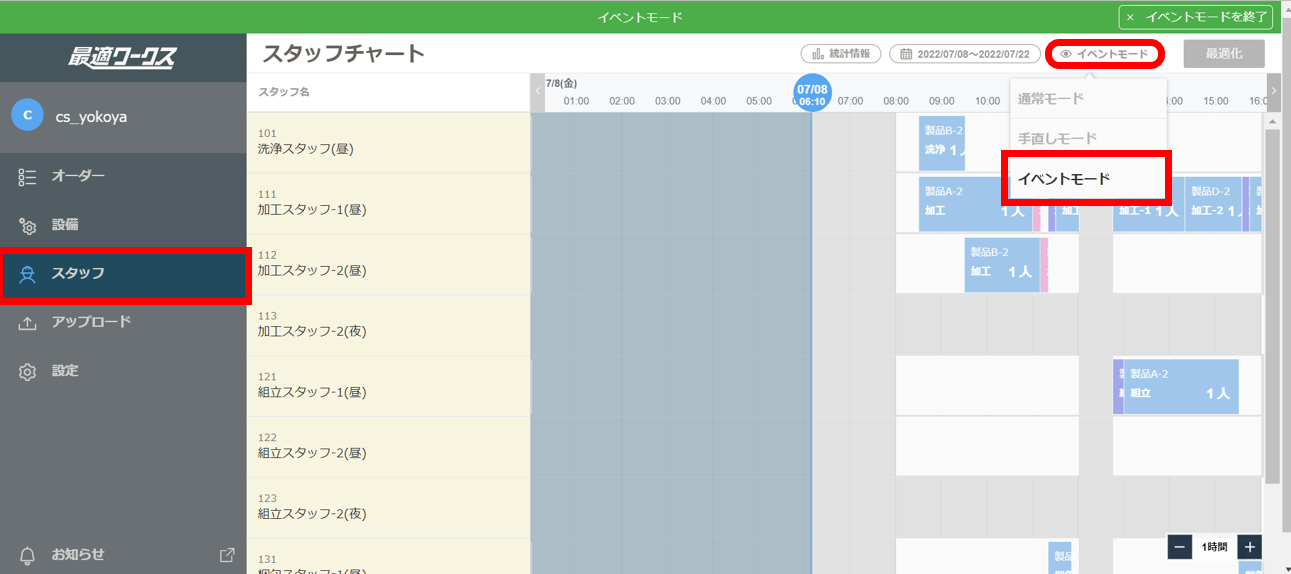Click the cs_yokoya user avatar circle

coord(27,116)
